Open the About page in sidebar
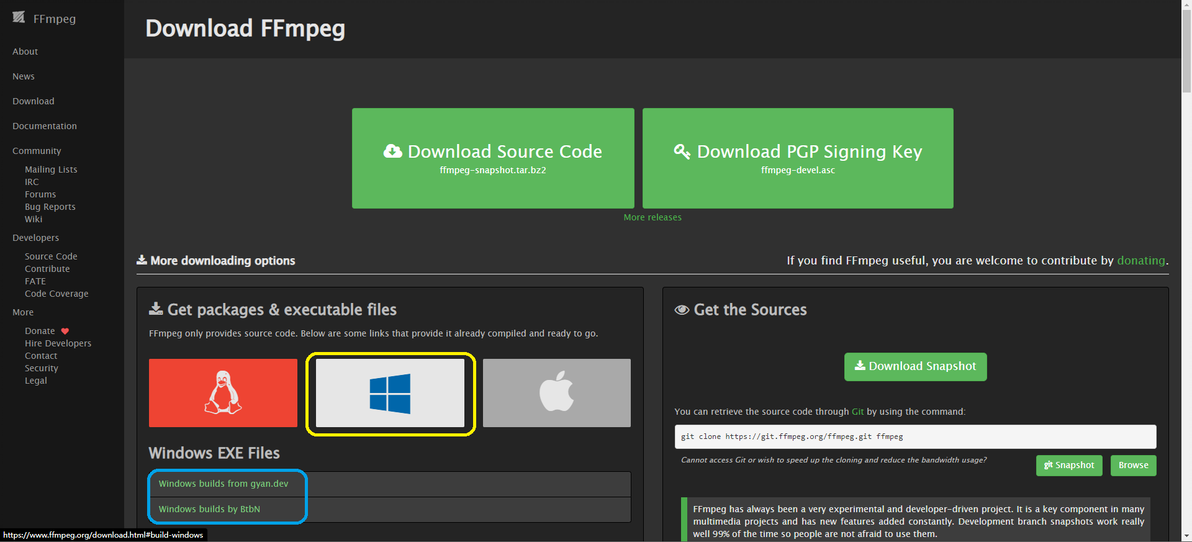This screenshot has height=542, width=1192. click(25, 52)
